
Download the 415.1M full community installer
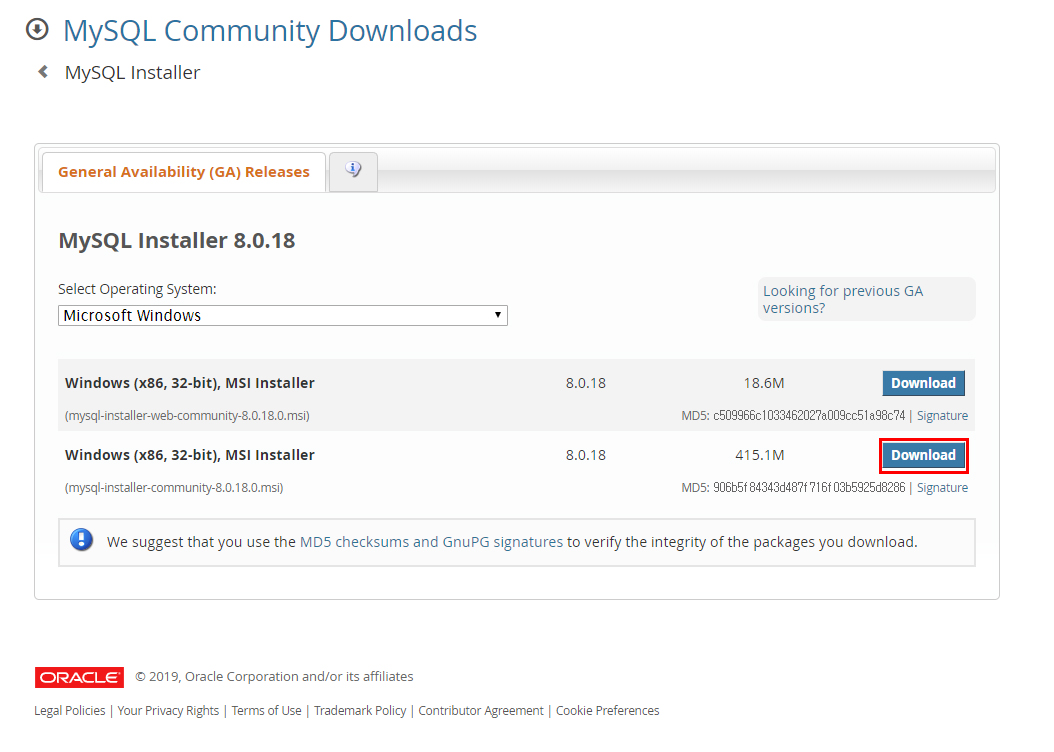click(923, 456)
